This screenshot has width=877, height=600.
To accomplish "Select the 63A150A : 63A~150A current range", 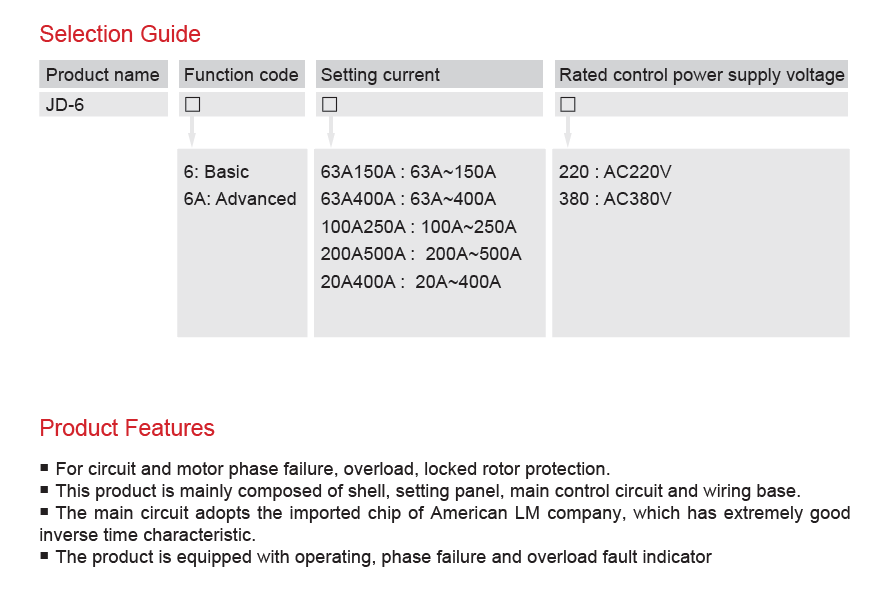I will [x=408, y=172].
